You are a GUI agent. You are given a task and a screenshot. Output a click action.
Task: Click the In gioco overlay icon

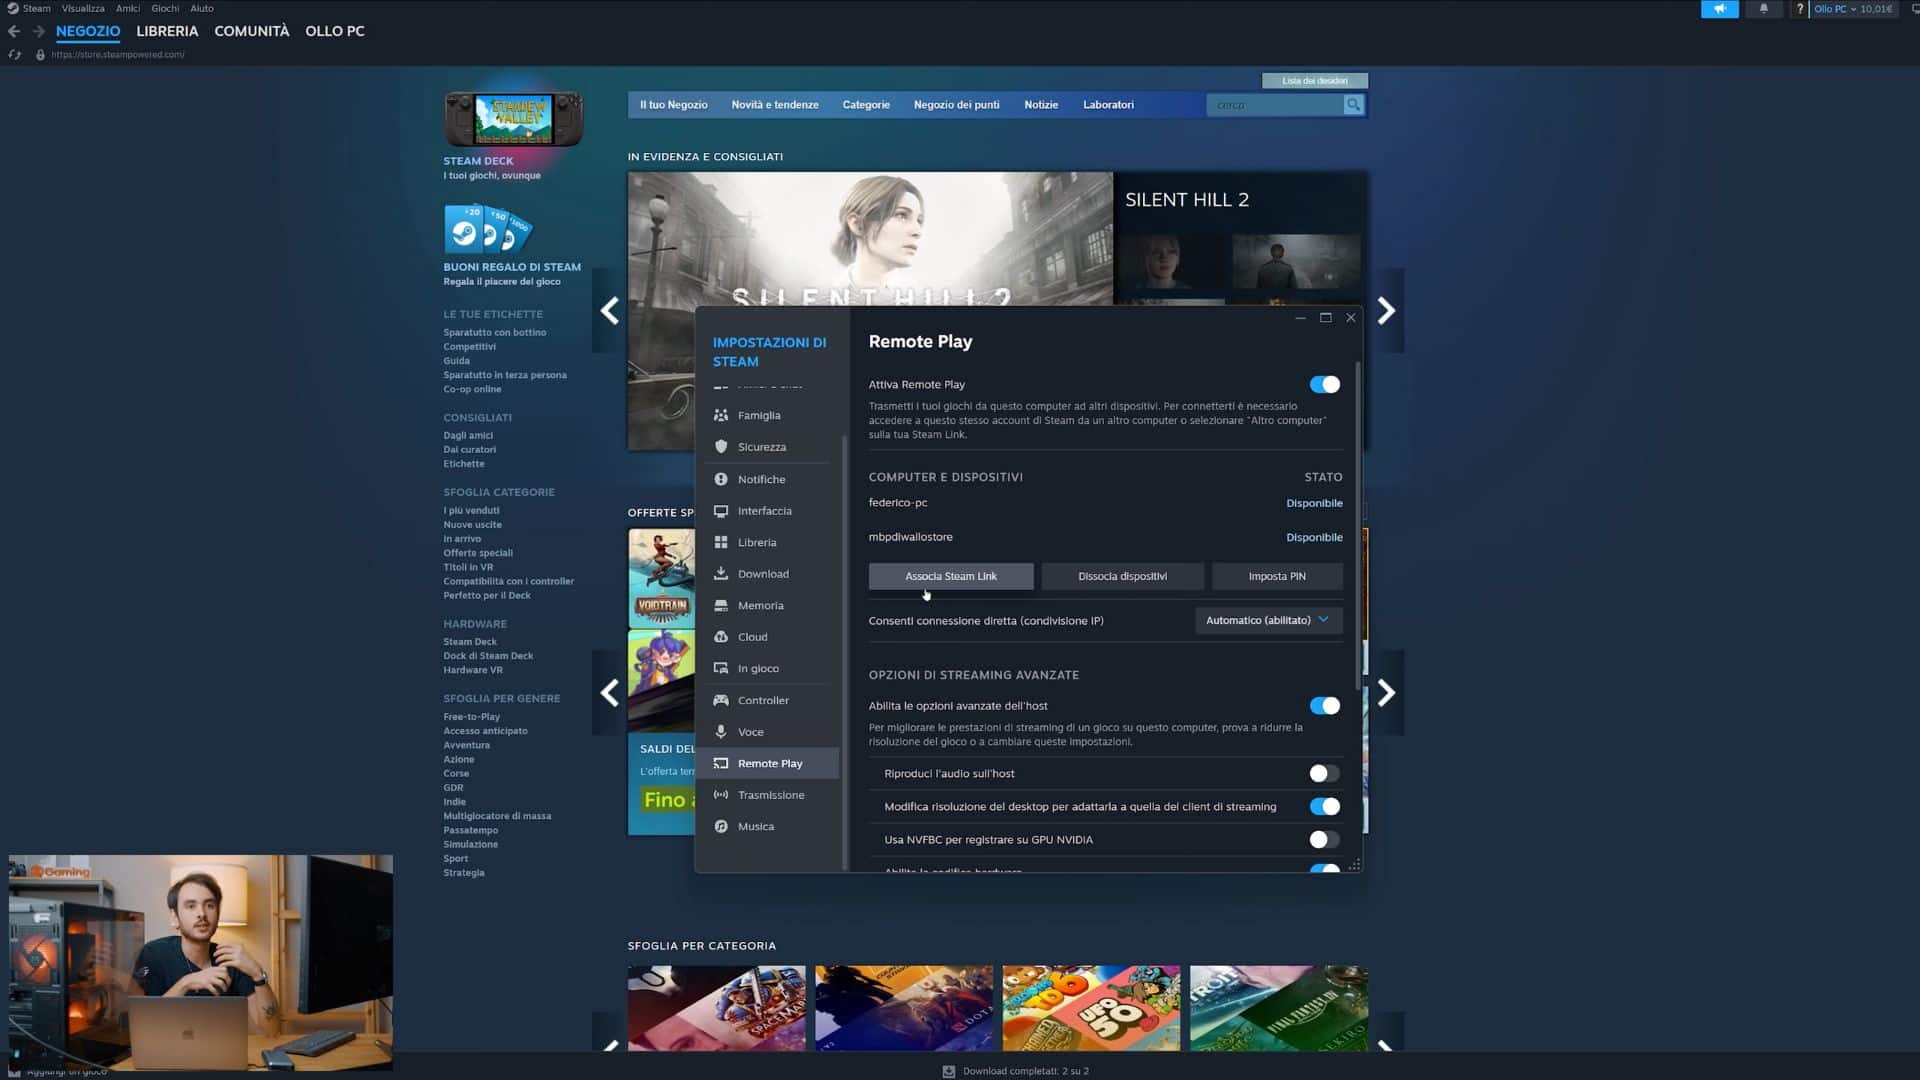click(x=720, y=668)
